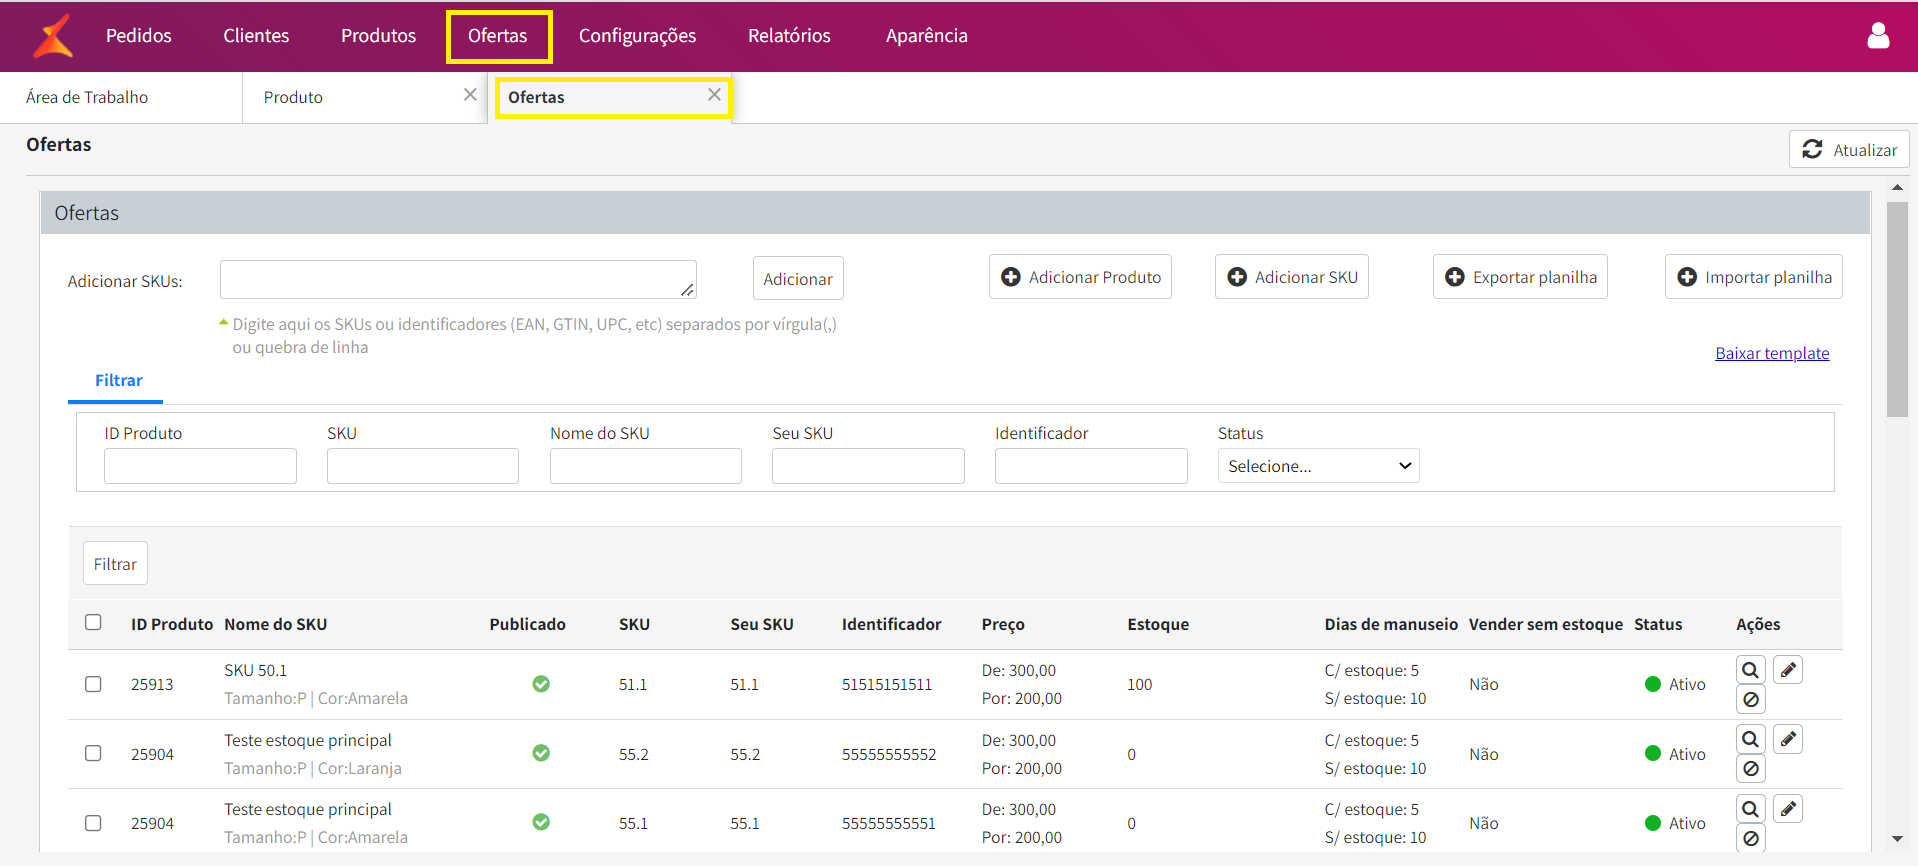Image resolution: width=1918 pixels, height=866 pixels.
Task: Click the ID Produto 25913 cell
Action: point(152,685)
